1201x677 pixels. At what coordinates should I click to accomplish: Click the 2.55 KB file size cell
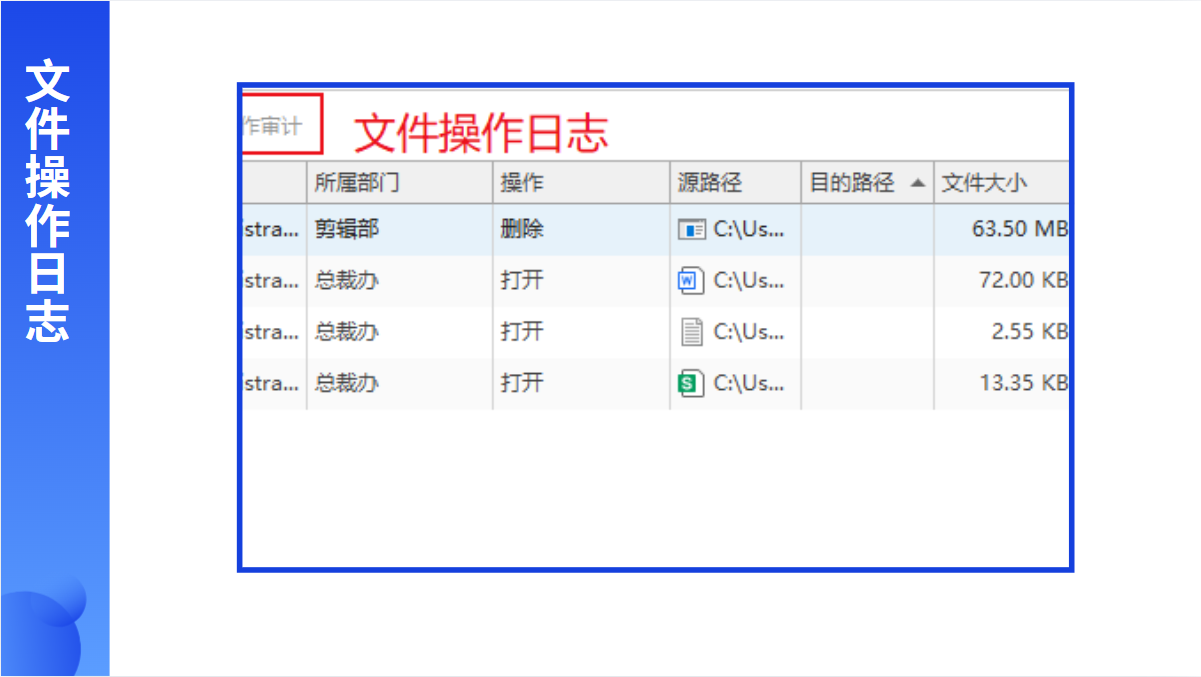tap(1028, 332)
